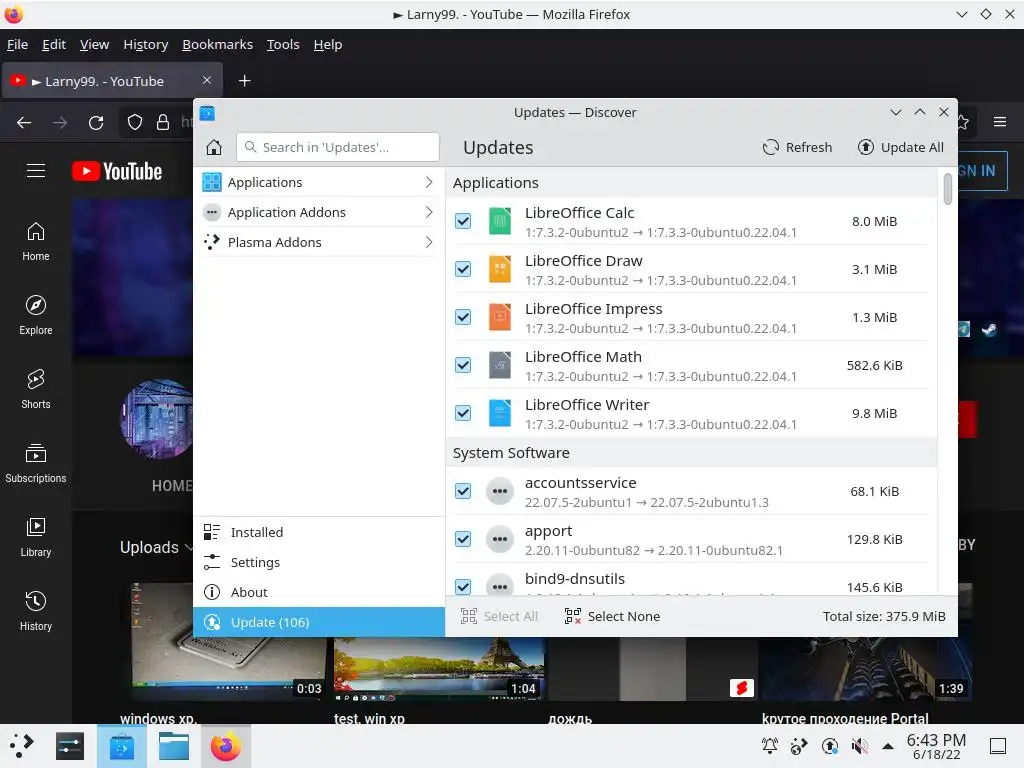The image size is (1024, 768).
Task: Uncheck the bind9-dnsutils update
Action: 463,586
